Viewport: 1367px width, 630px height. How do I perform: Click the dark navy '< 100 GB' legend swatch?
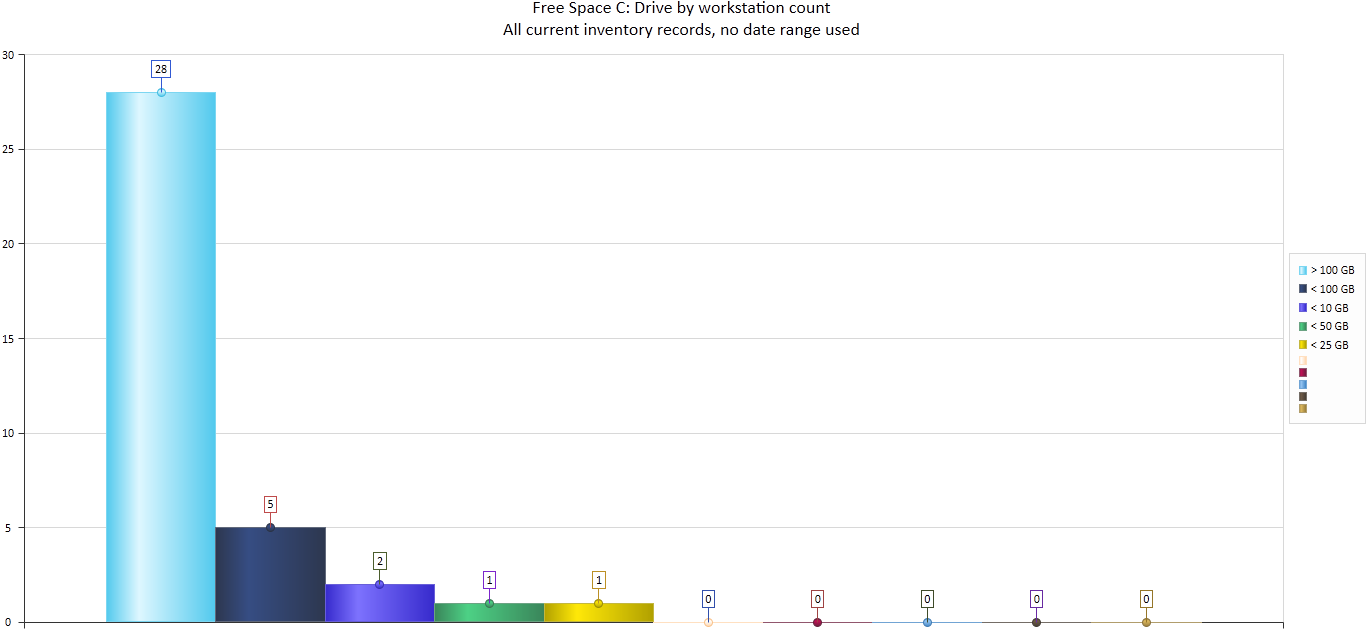point(1303,289)
